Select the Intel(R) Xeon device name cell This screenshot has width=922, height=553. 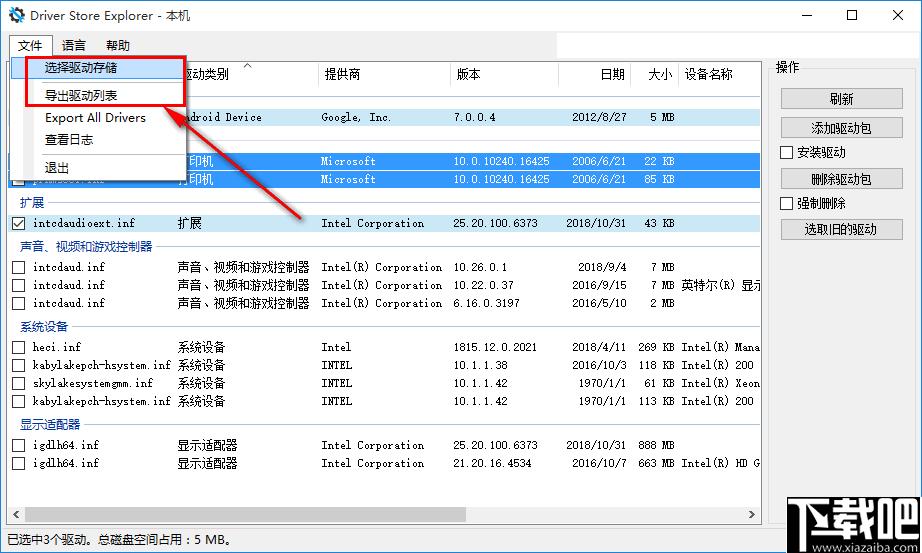[720, 384]
